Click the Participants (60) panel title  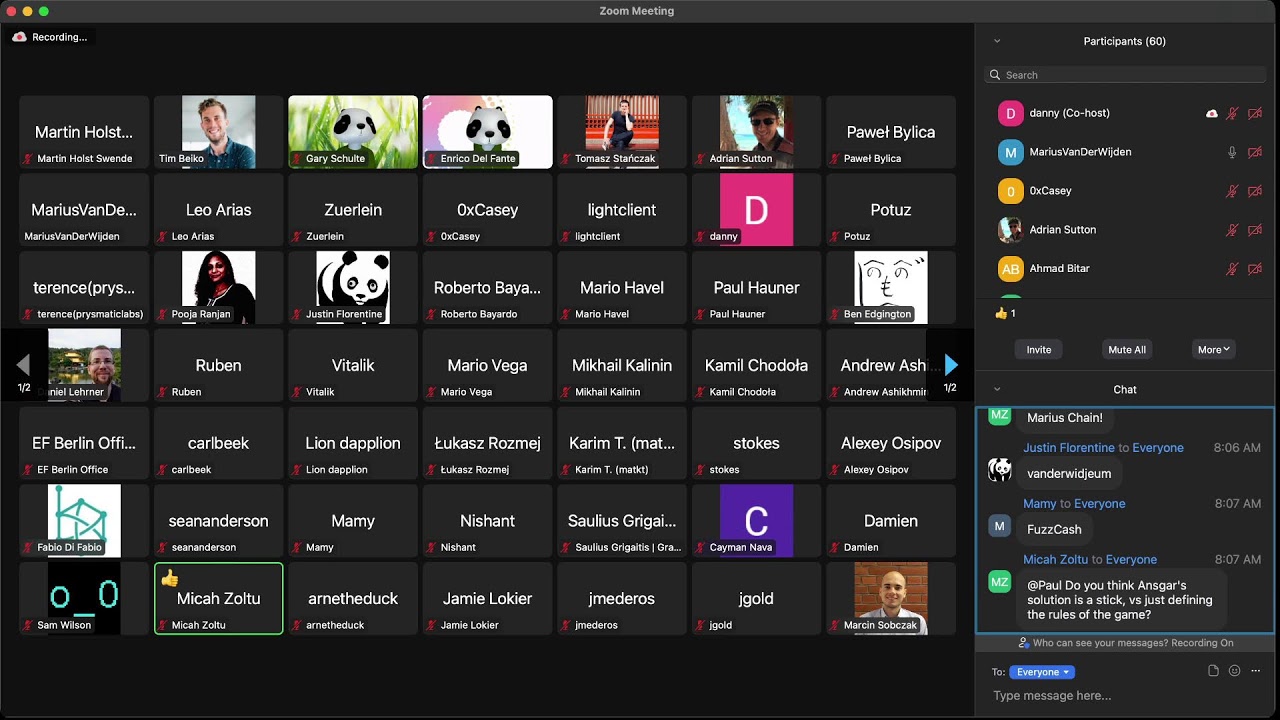(x=1125, y=41)
